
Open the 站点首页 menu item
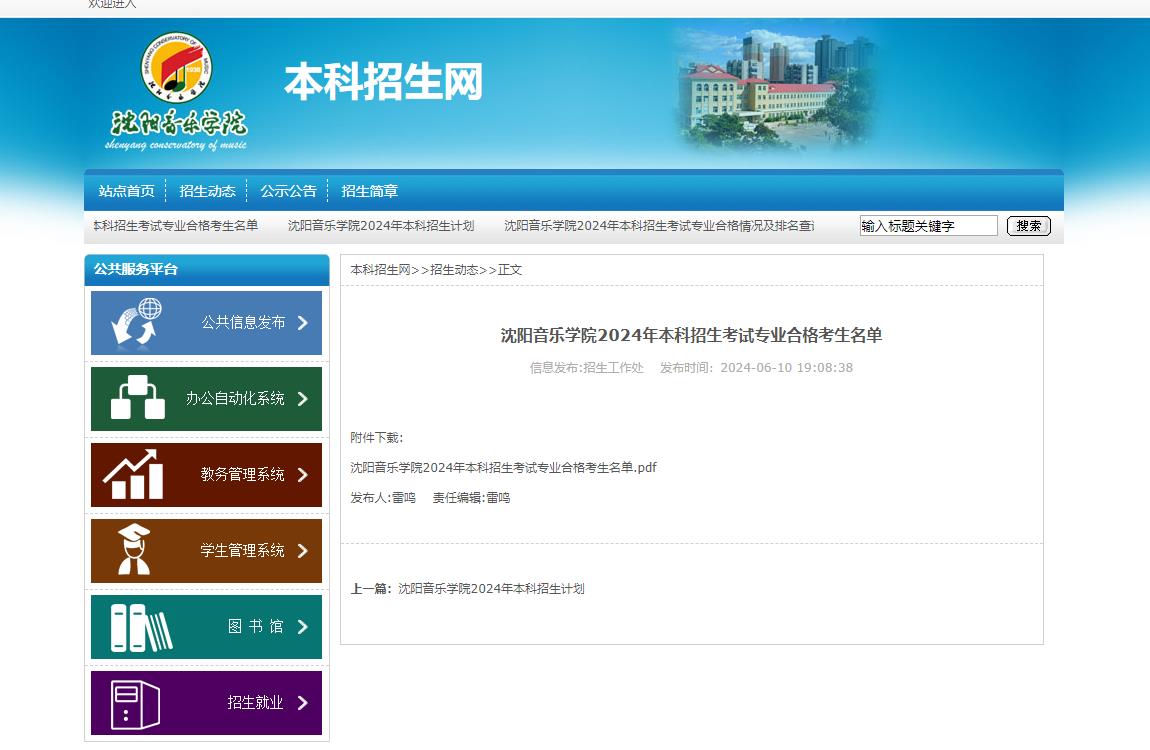126,191
